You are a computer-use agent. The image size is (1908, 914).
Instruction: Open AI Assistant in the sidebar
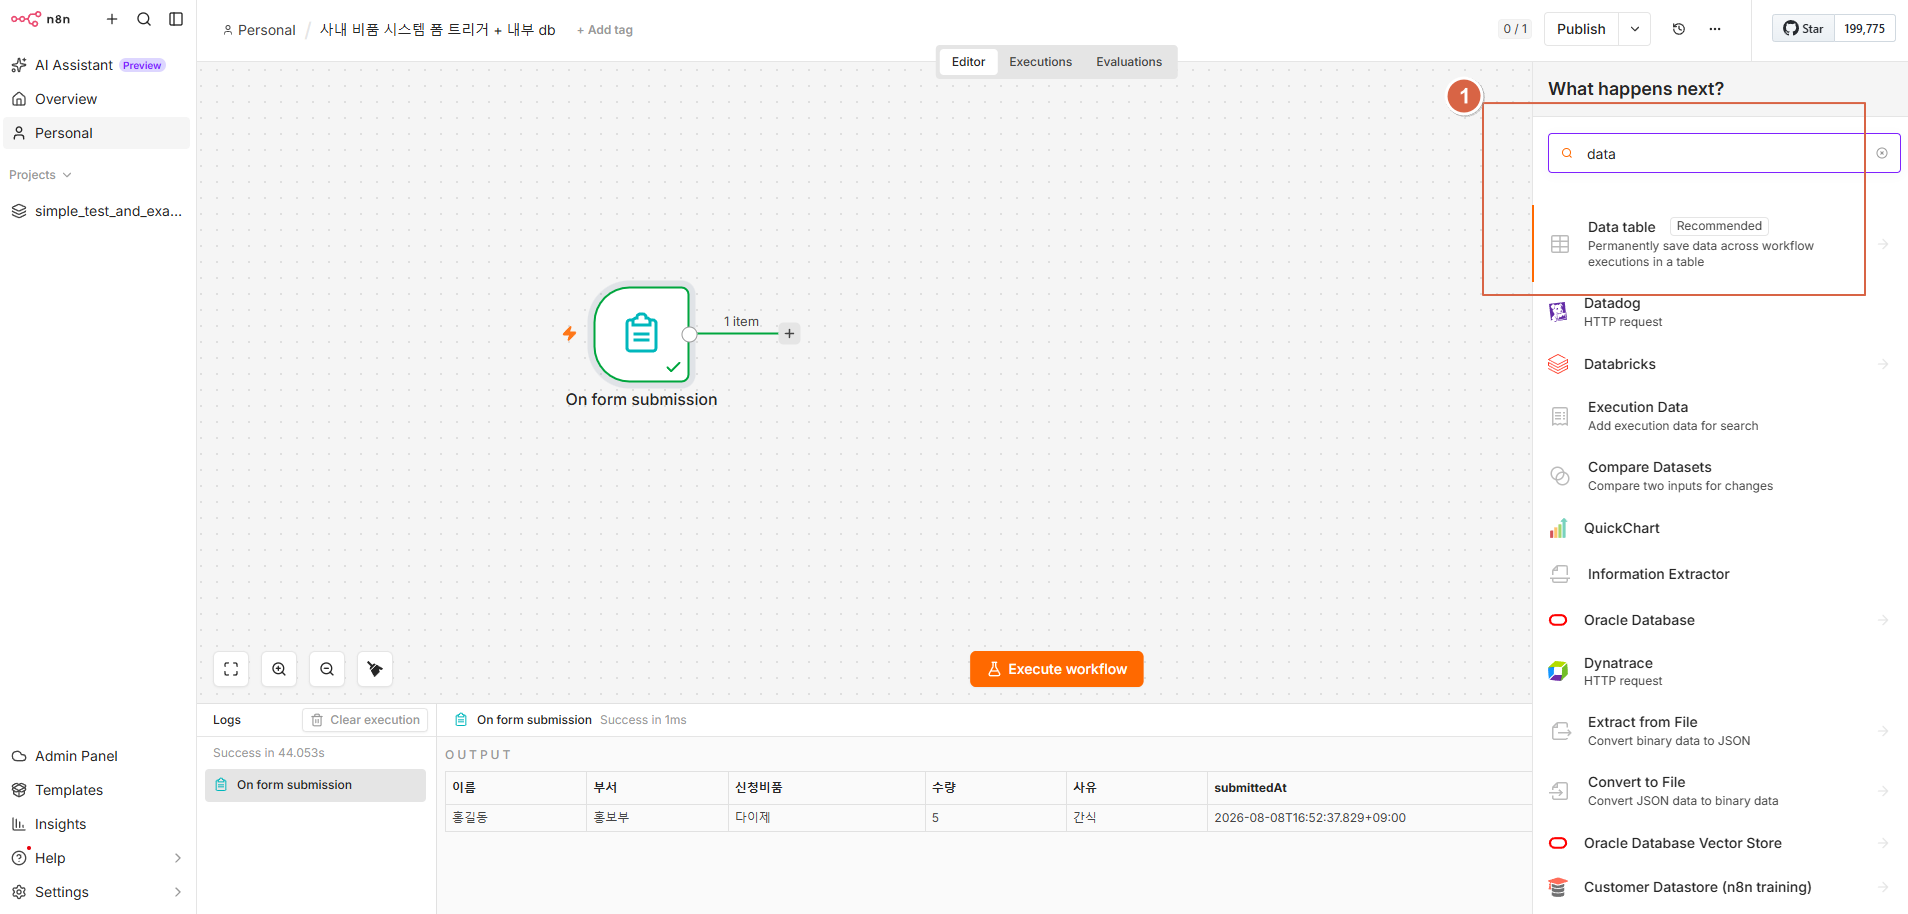(x=97, y=65)
